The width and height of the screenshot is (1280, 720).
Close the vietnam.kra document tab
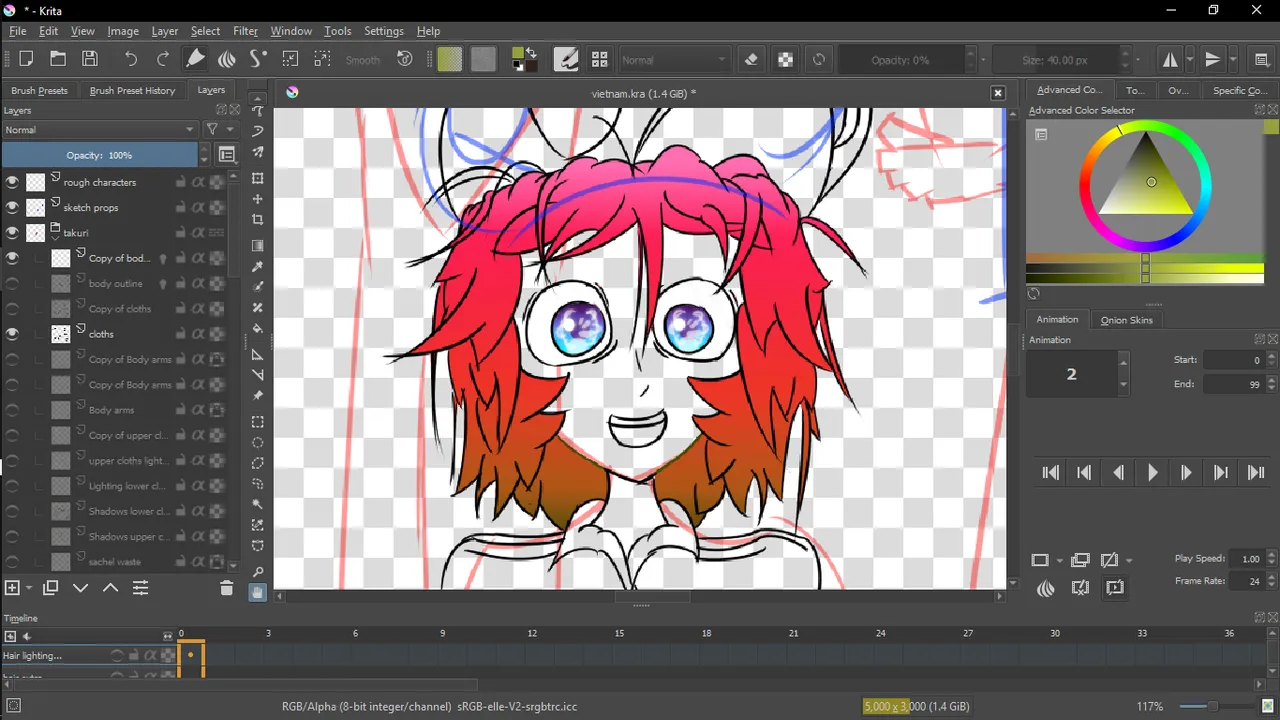[997, 93]
